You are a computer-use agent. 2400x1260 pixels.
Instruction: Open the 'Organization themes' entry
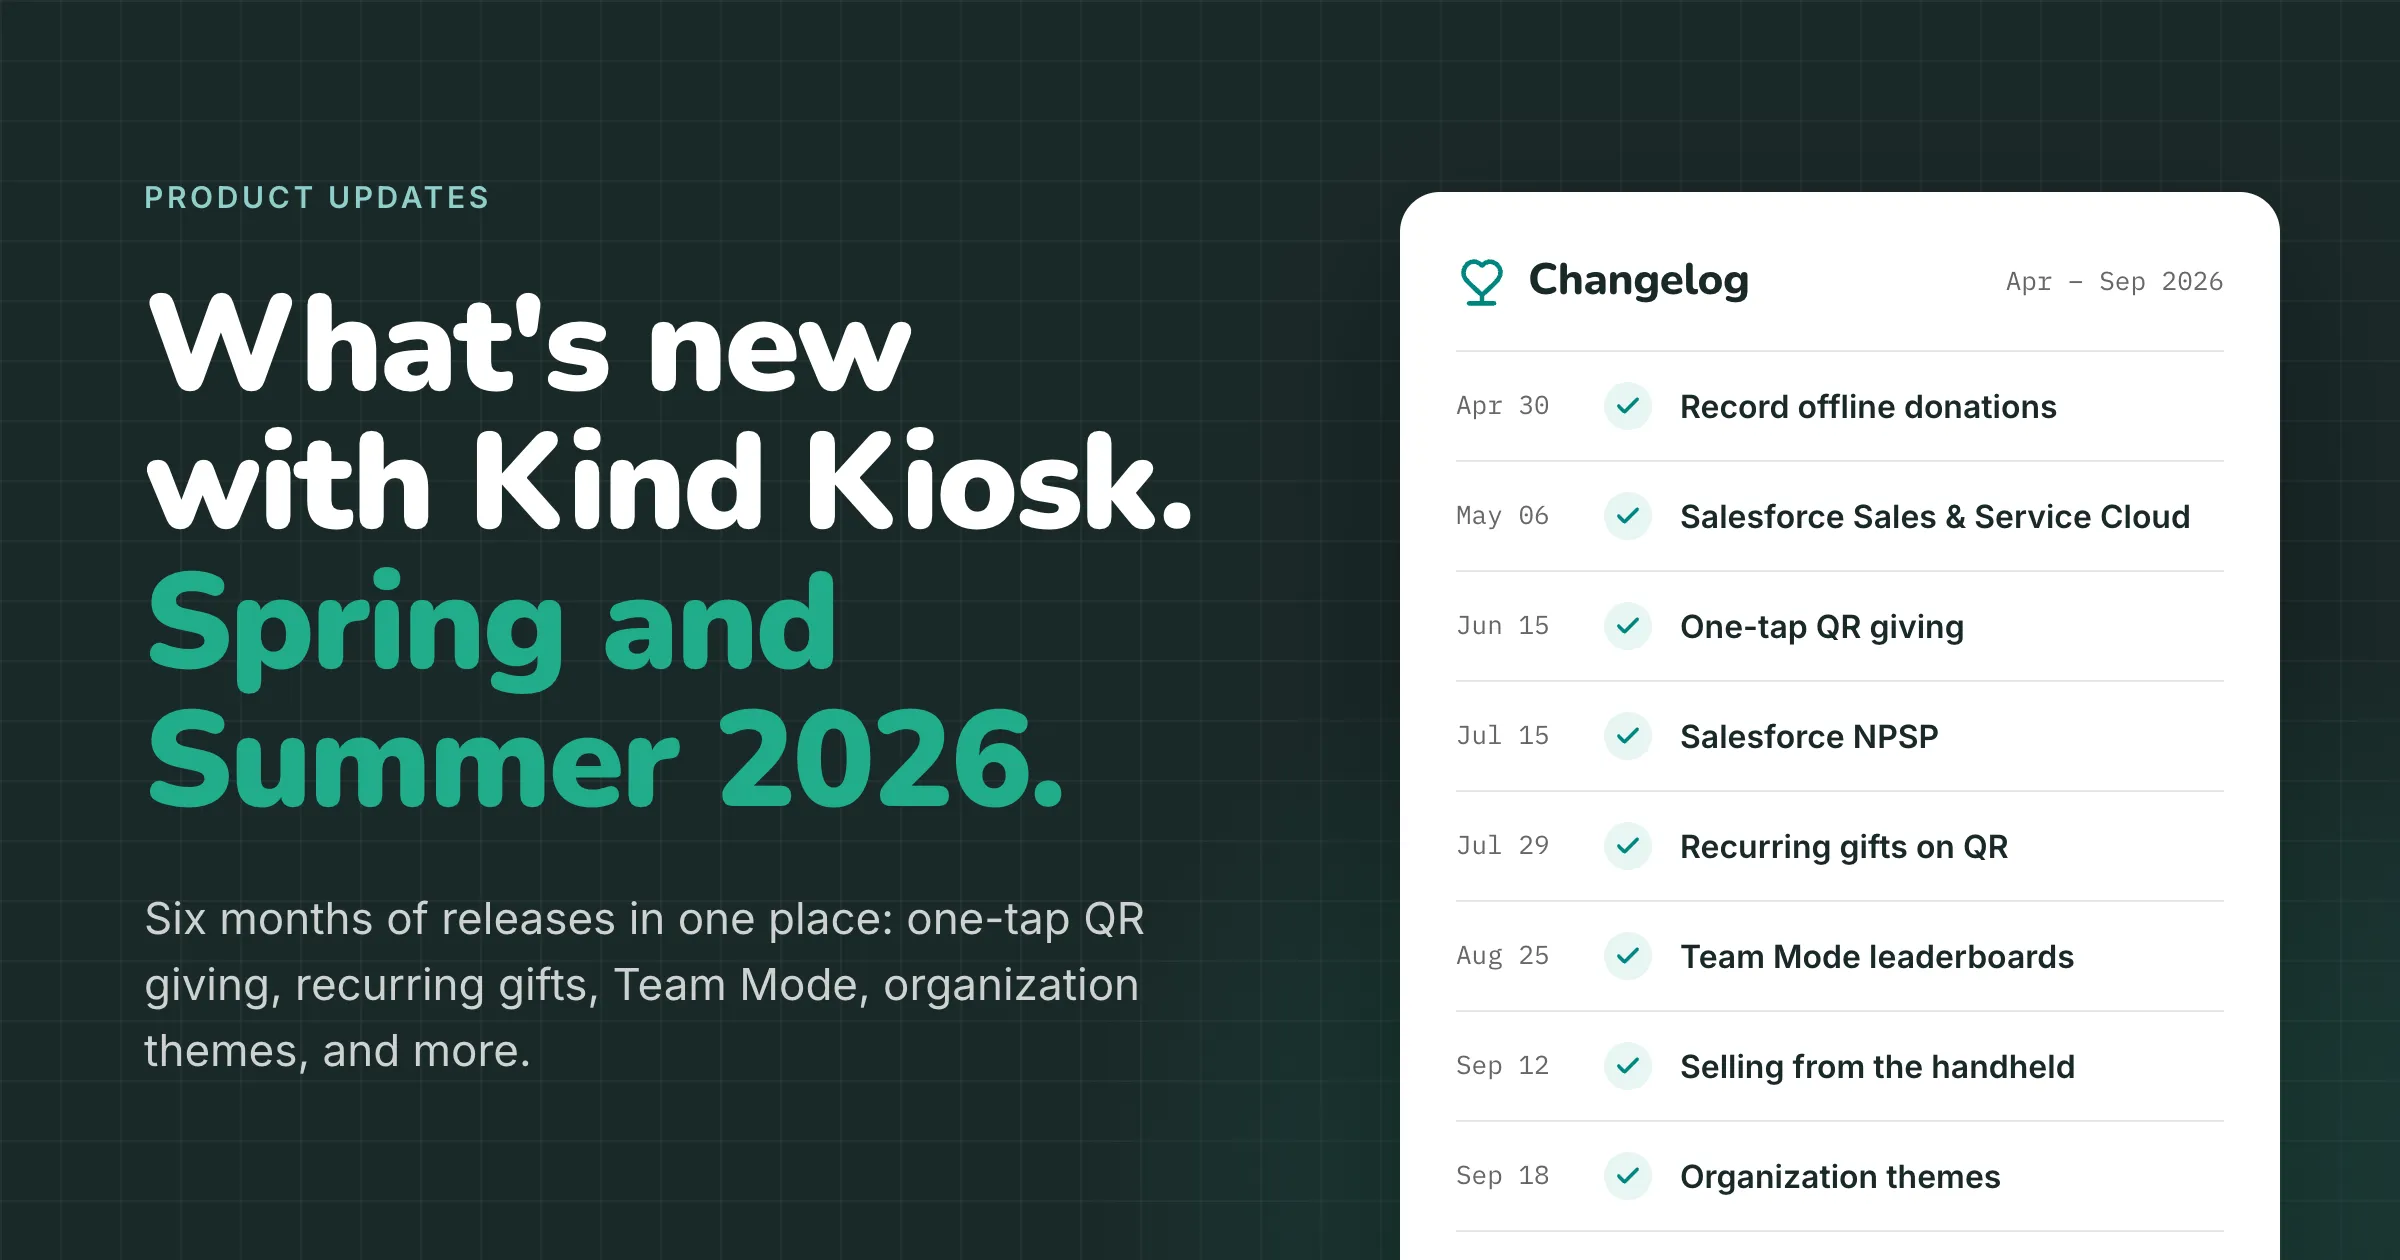point(1840,1177)
